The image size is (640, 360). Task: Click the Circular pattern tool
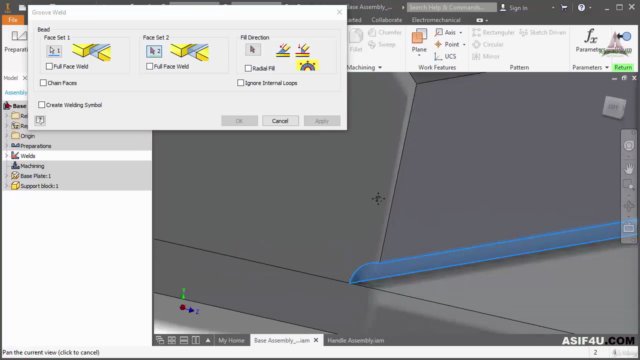488,44
